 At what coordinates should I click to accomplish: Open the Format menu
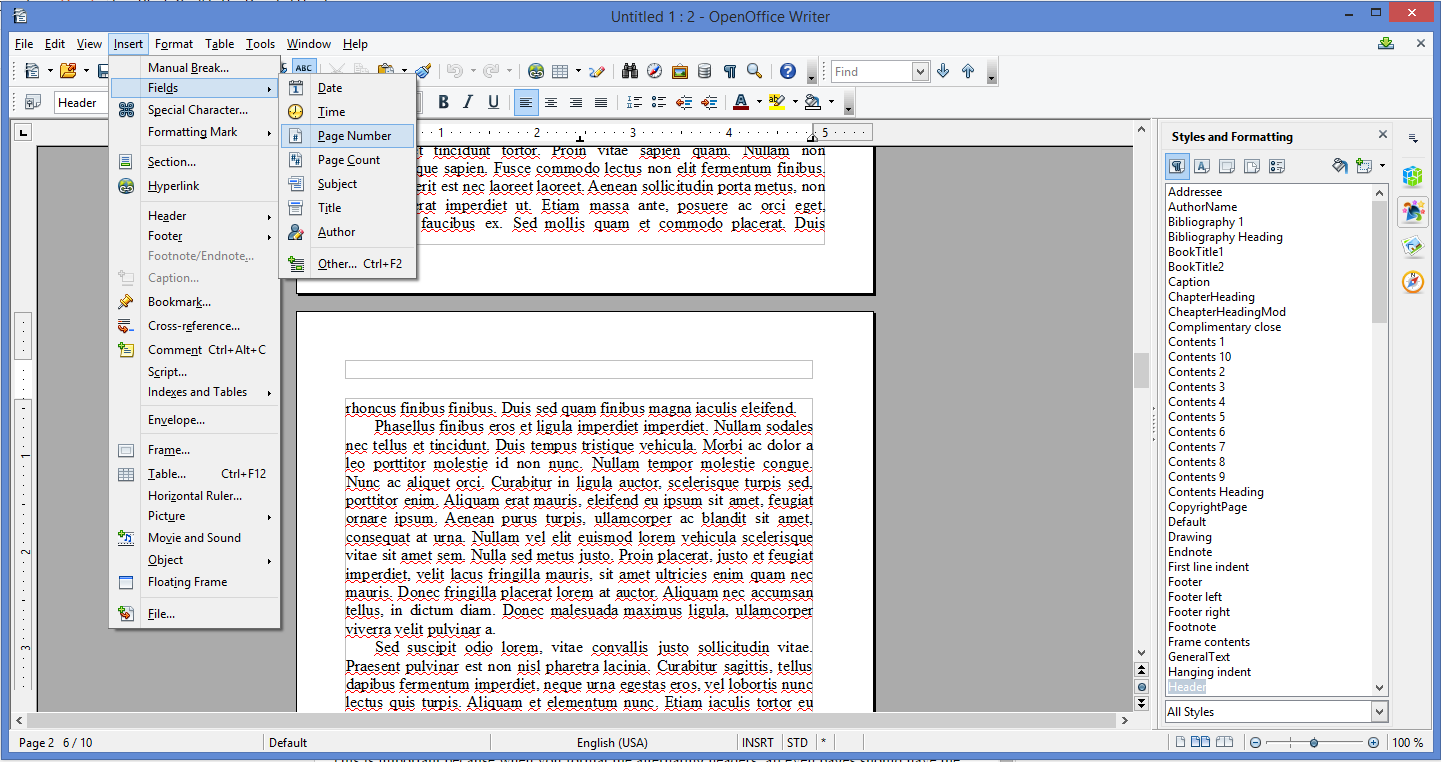(x=174, y=44)
